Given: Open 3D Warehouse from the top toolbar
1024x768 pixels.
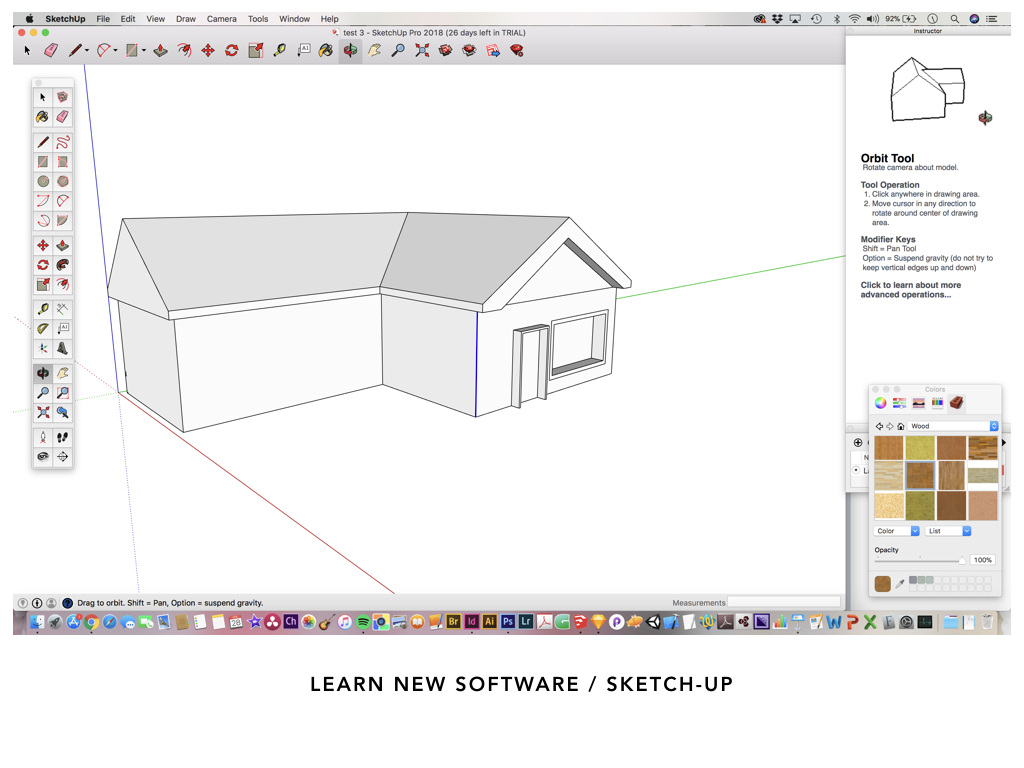Looking at the screenshot, I should point(445,50).
